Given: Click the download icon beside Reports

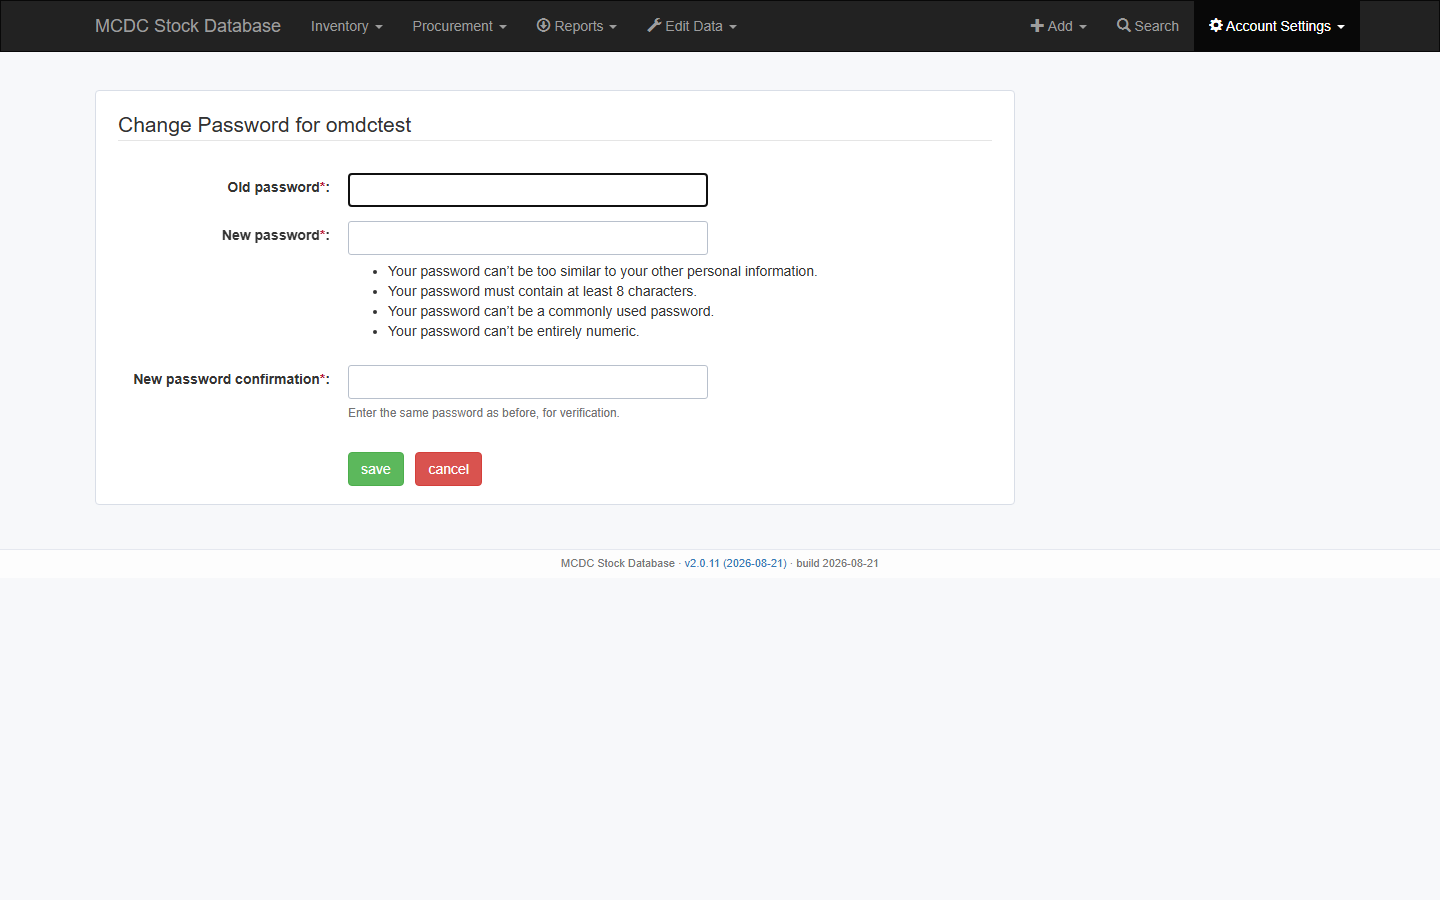Looking at the screenshot, I should click(543, 25).
